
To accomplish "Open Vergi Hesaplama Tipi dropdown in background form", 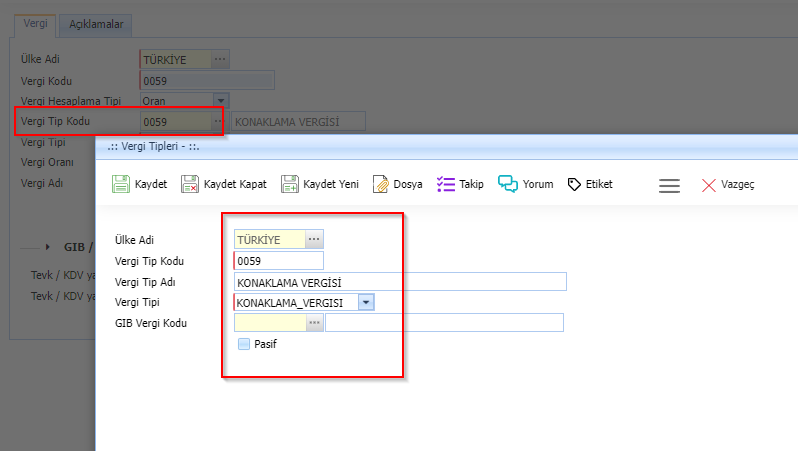I will (x=220, y=101).
